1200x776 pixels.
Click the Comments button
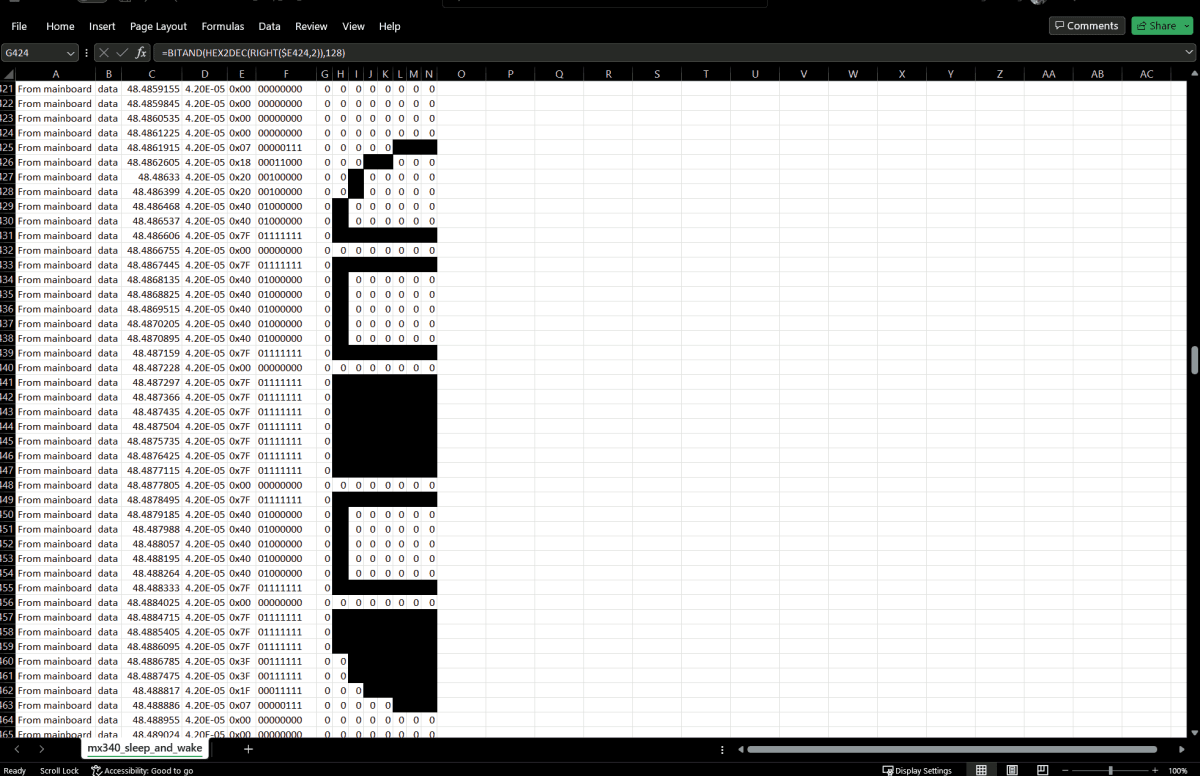[1086, 25]
